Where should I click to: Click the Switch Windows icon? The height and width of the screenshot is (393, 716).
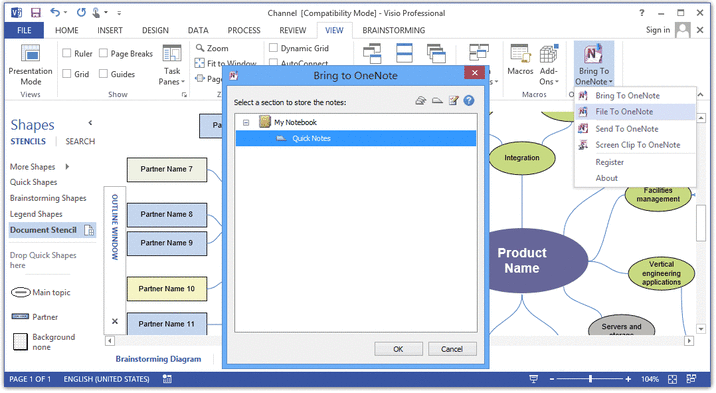coord(479,52)
